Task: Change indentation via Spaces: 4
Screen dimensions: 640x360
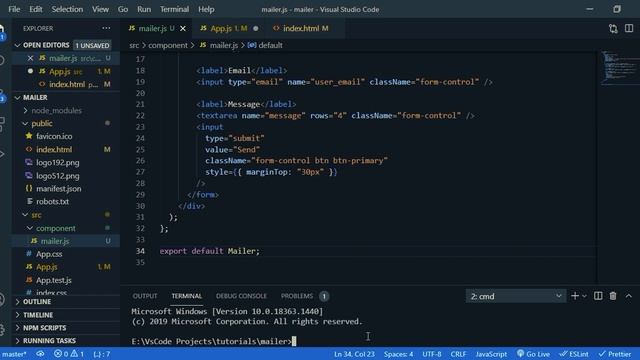Action: pyautogui.click(x=398, y=354)
